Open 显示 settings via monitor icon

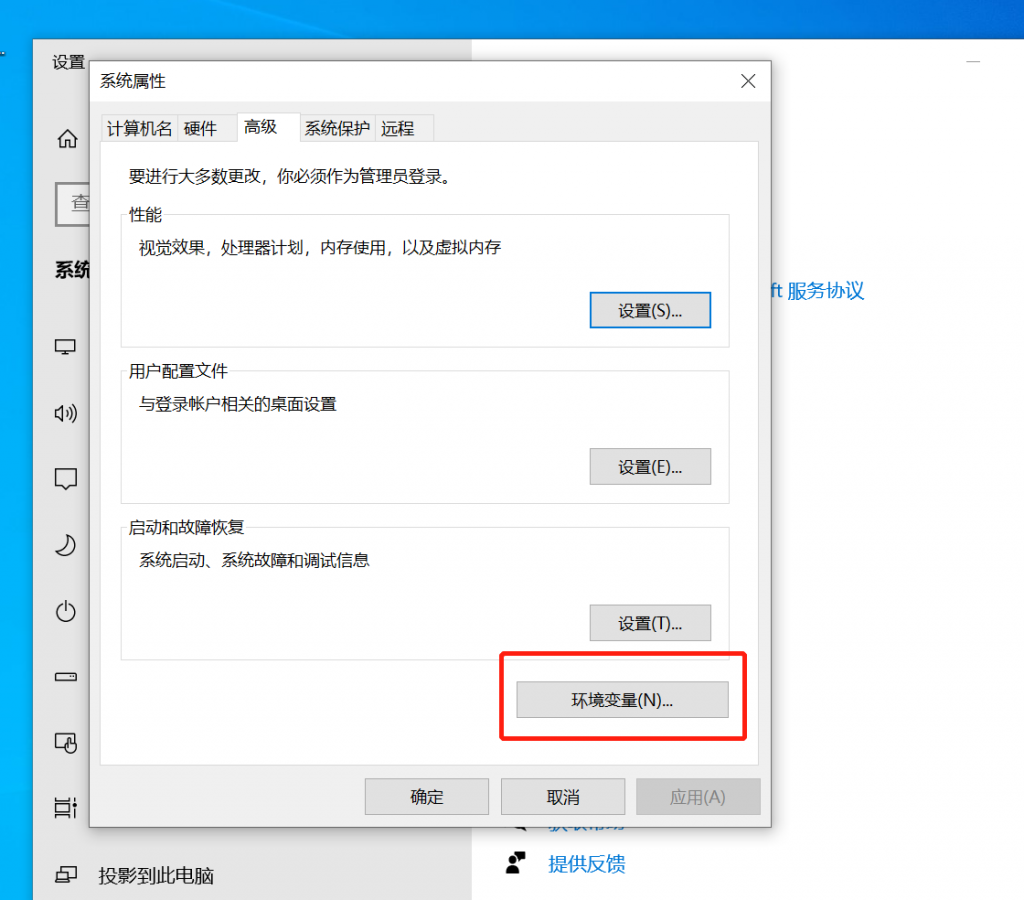pyautogui.click(x=65, y=346)
